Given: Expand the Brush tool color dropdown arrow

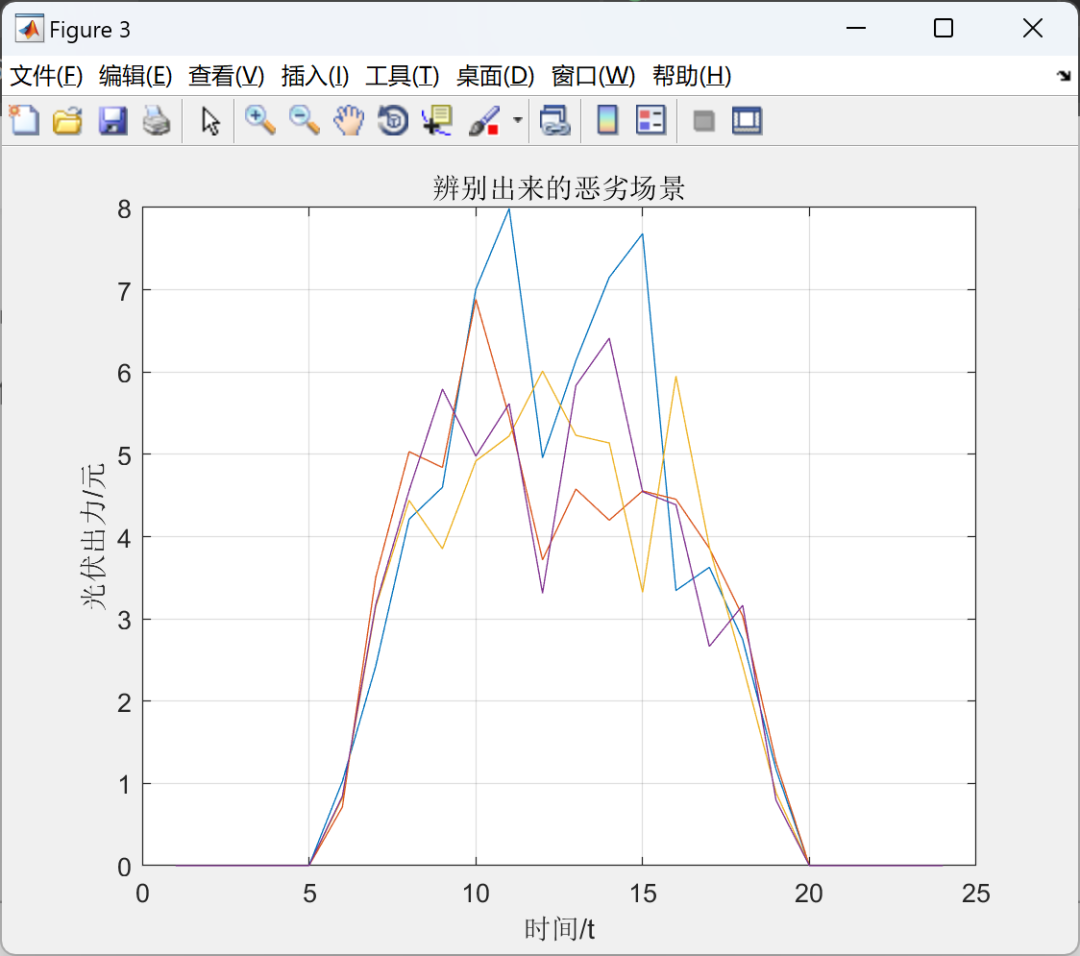Looking at the screenshot, I should [517, 121].
